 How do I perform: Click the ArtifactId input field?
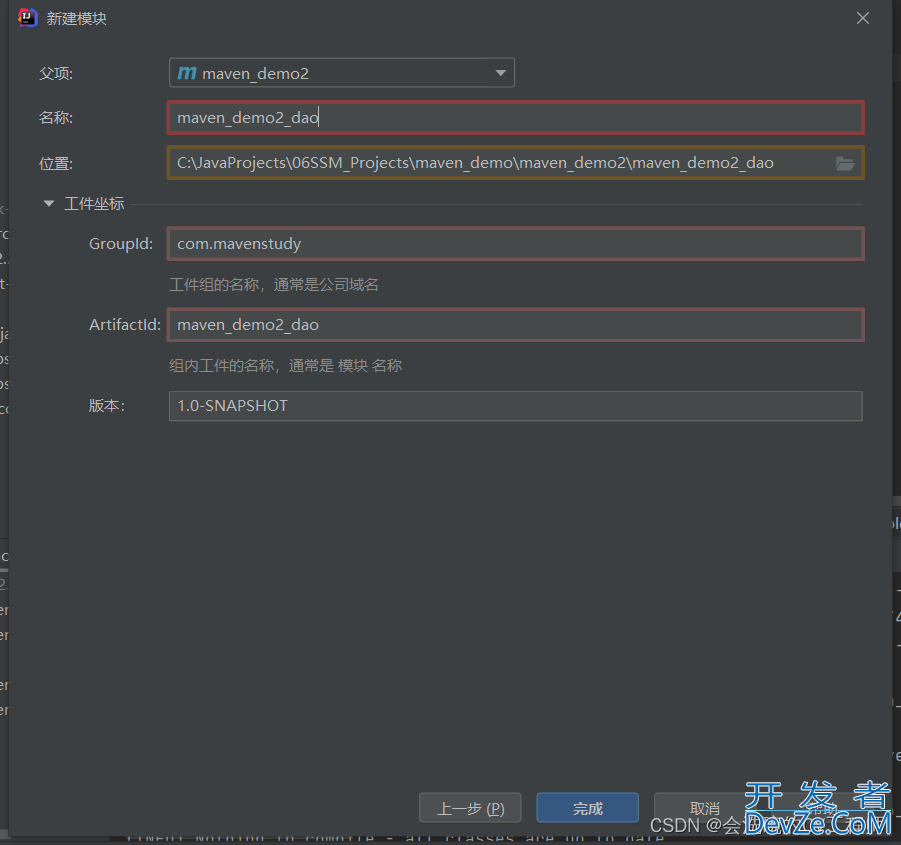(x=515, y=325)
